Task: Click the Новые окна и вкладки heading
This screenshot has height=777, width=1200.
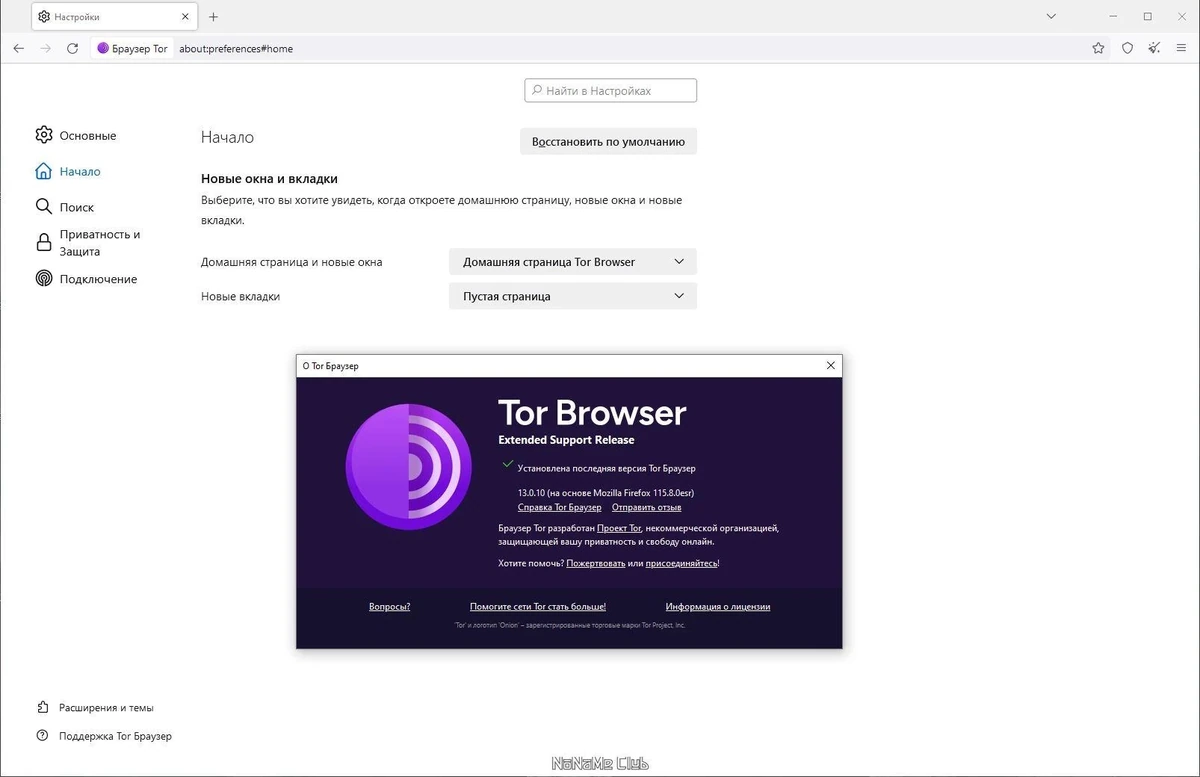Action: pos(269,179)
